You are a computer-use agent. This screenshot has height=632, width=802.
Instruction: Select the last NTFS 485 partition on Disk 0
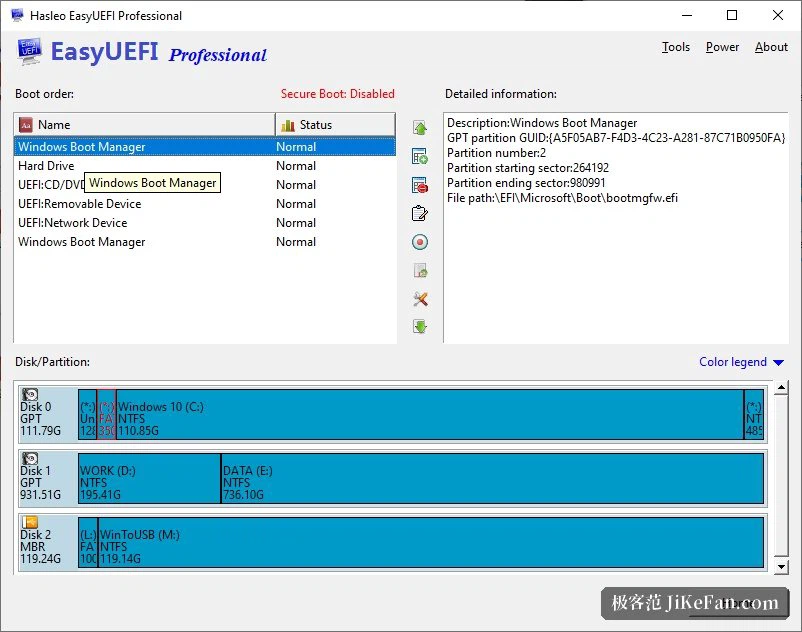click(754, 414)
